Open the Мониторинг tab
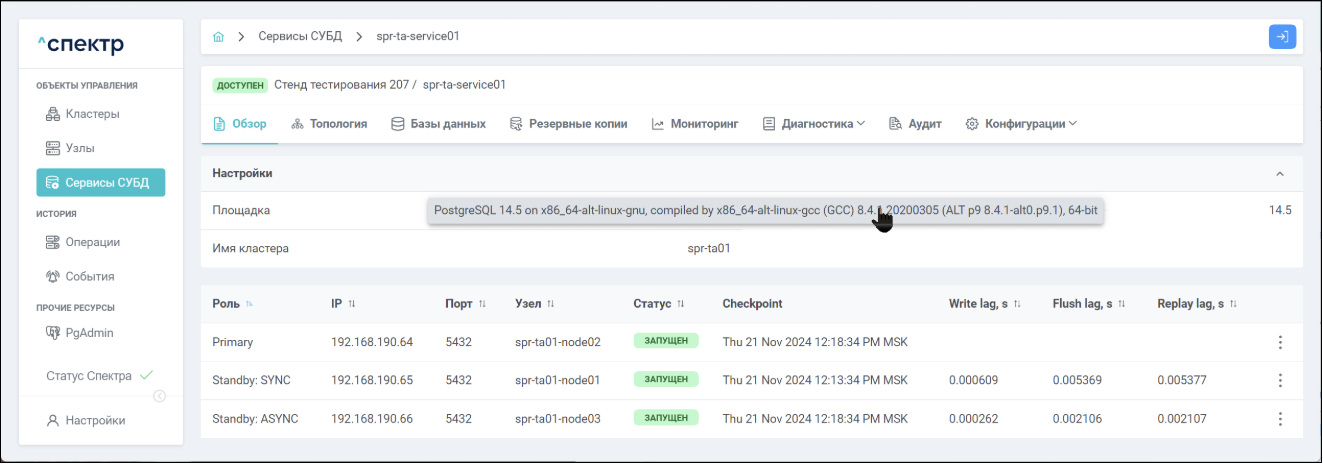 (695, 124)
